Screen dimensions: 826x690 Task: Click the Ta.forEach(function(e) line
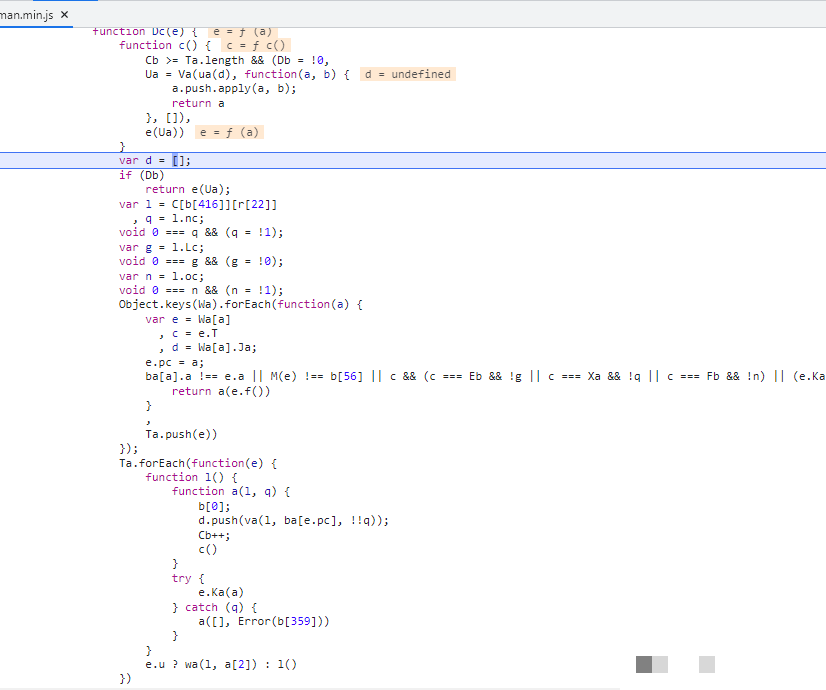197,463
